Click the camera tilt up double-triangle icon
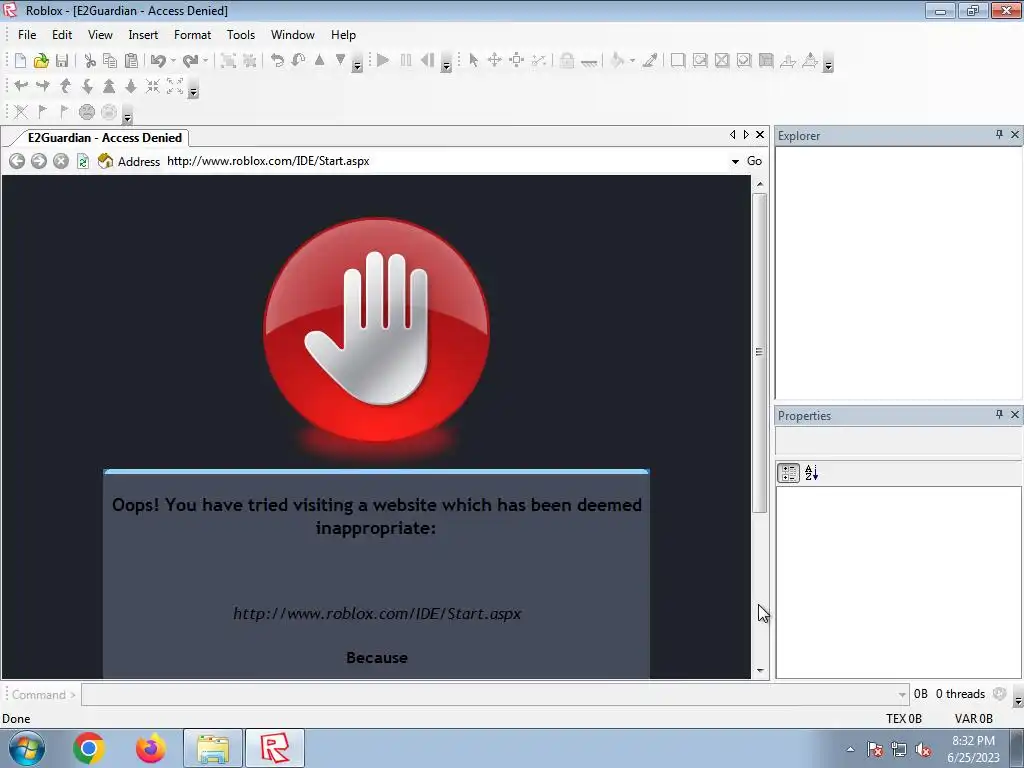 109,86
